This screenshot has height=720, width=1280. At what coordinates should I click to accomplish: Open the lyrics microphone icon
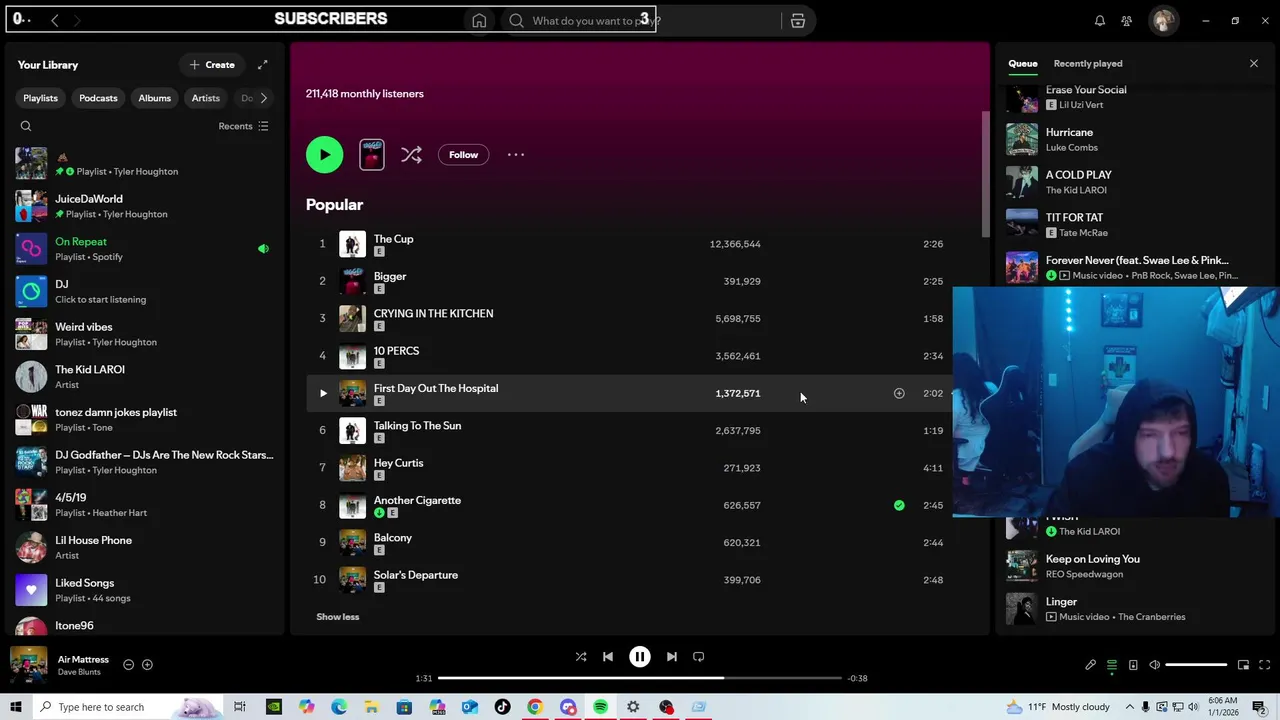point(1091,665)
